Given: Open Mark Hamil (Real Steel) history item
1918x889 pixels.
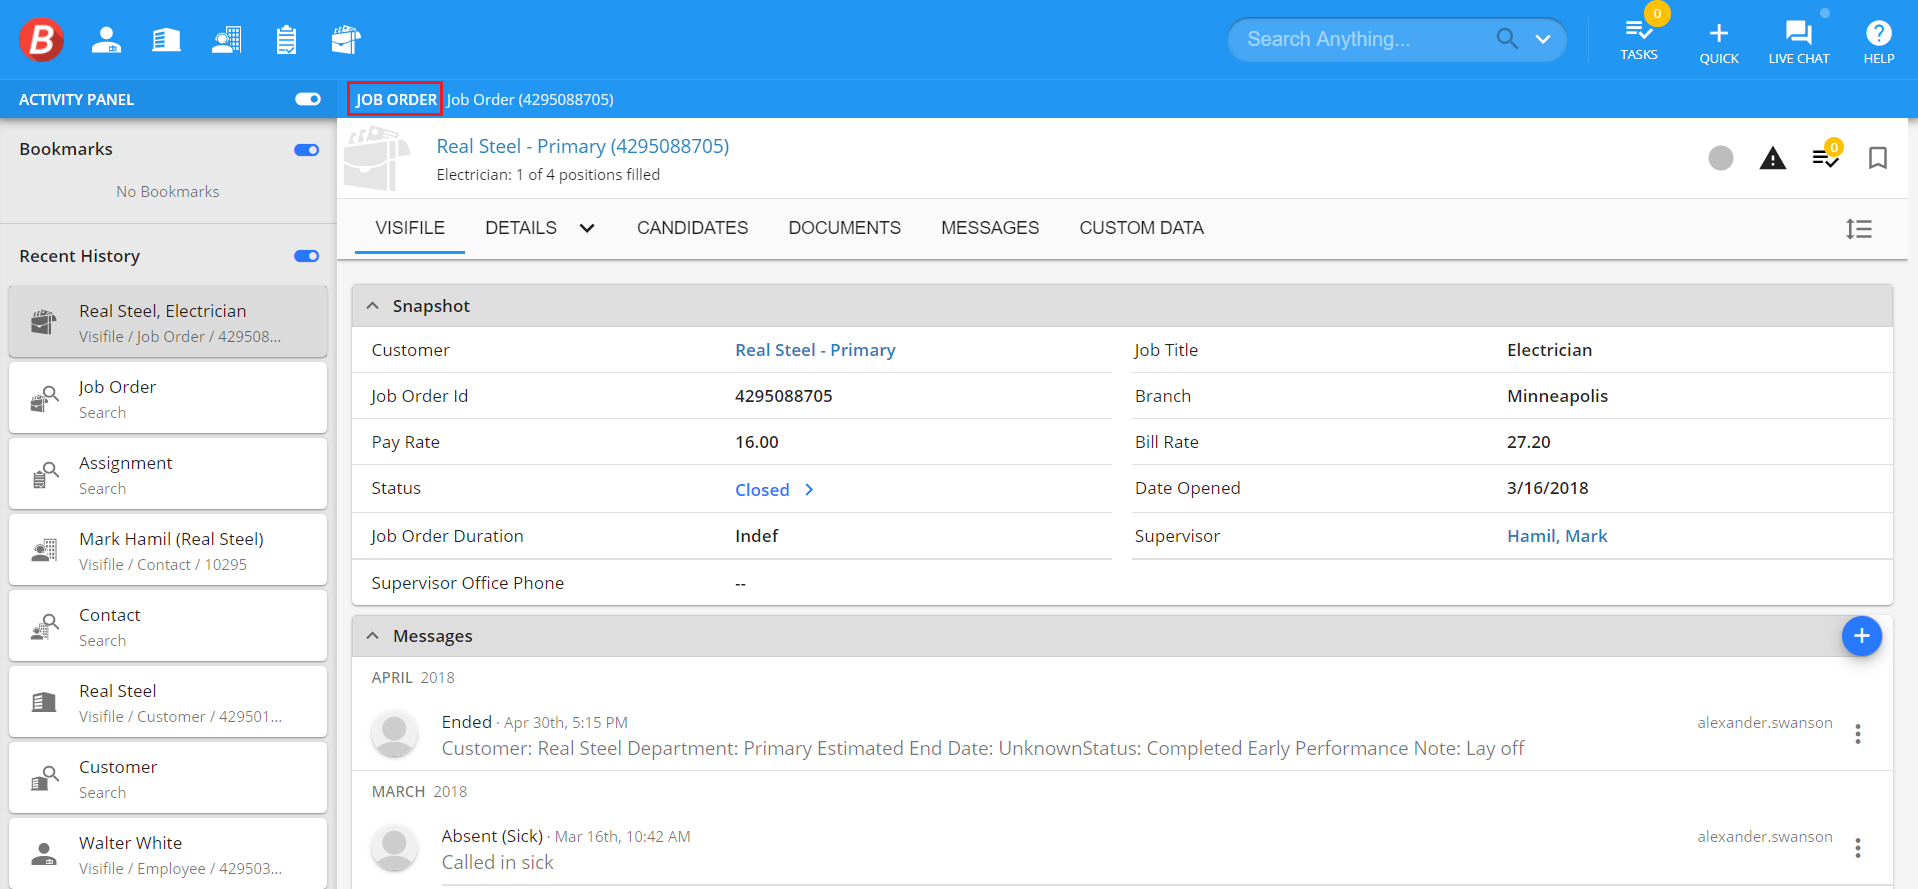Looking at the screenshot, I should (168, 550).
